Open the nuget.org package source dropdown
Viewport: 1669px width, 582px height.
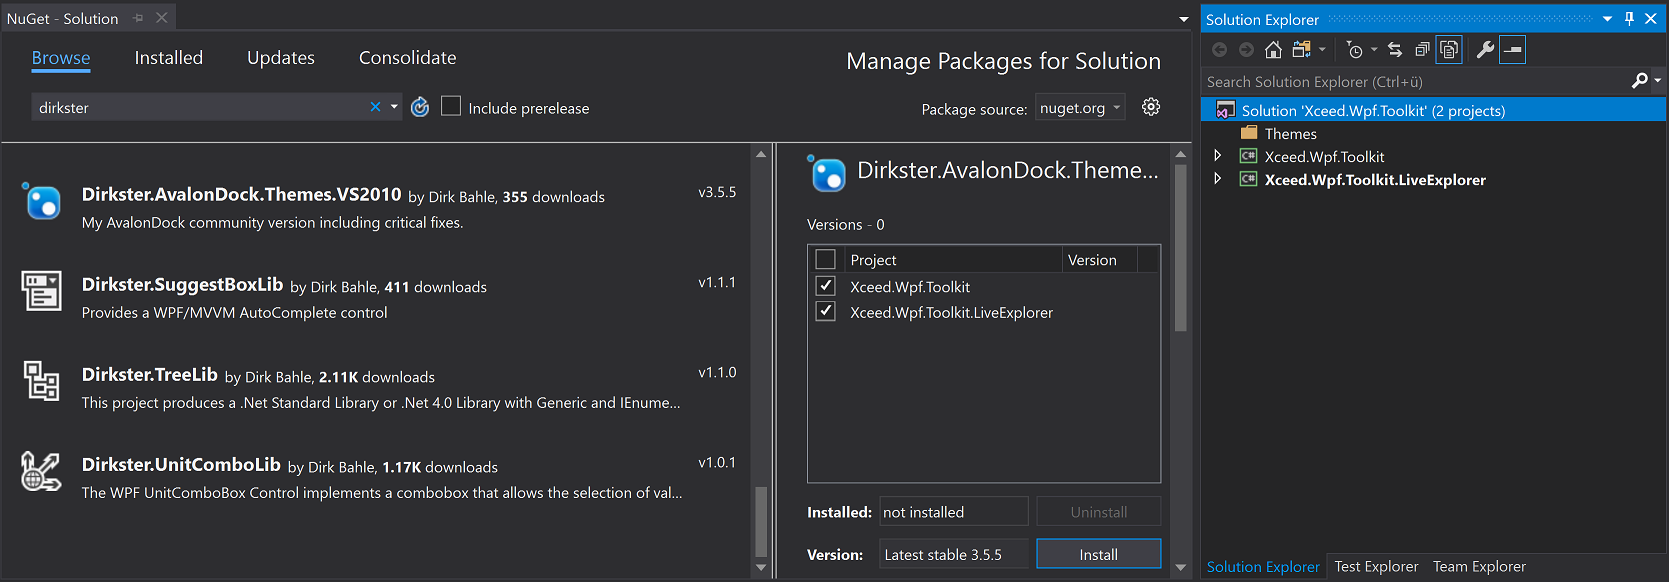(x=1080, y=107)
